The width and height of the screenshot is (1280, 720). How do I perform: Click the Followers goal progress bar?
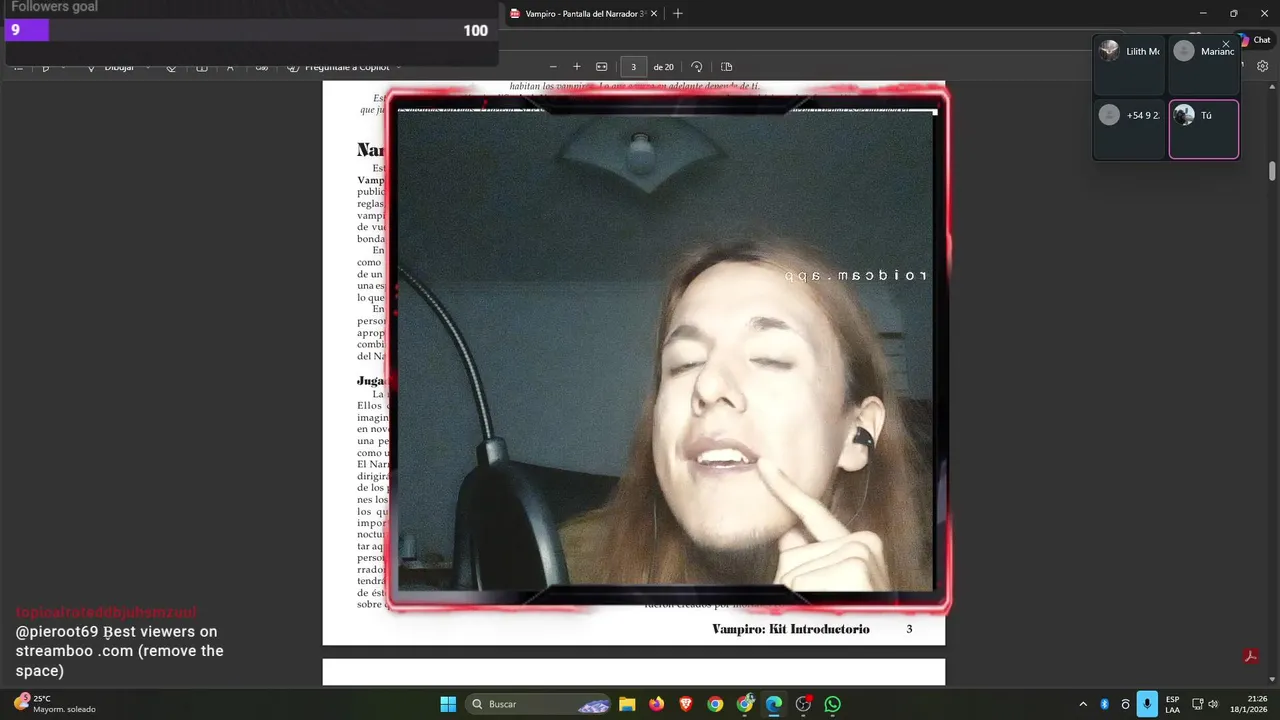[x=250, y=30]
